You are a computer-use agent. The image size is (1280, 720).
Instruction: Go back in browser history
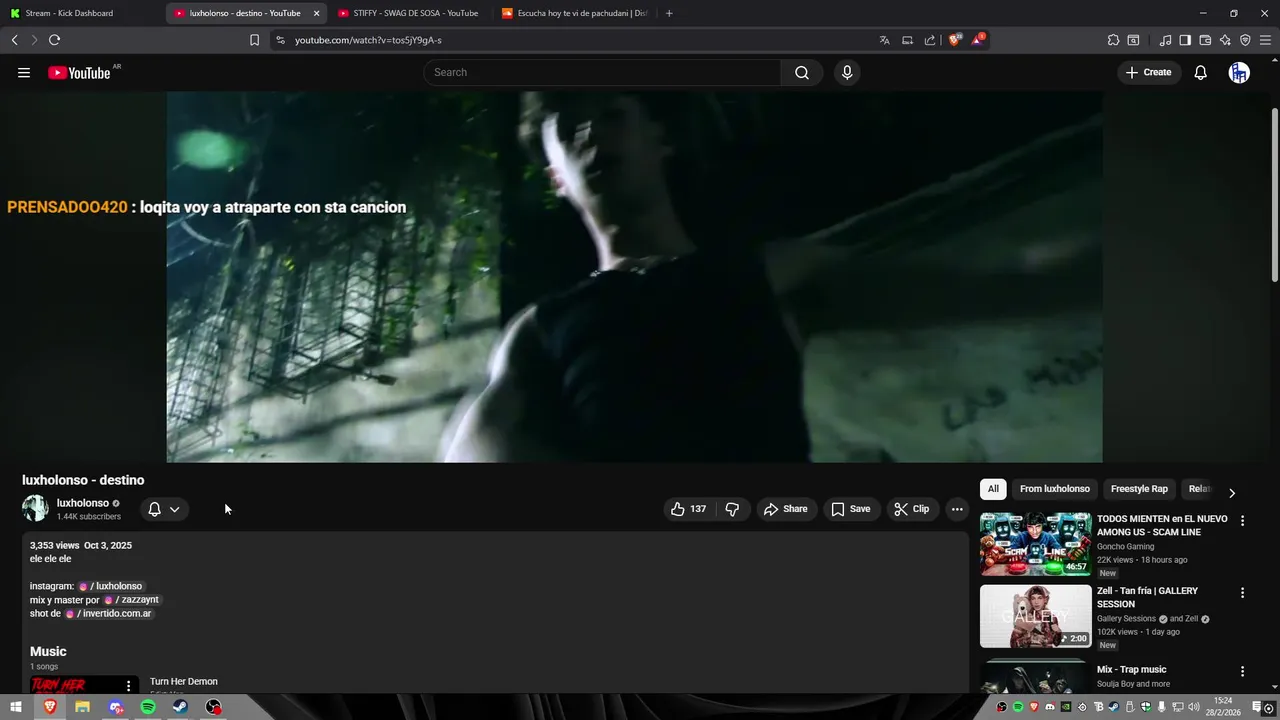(14, 40)
